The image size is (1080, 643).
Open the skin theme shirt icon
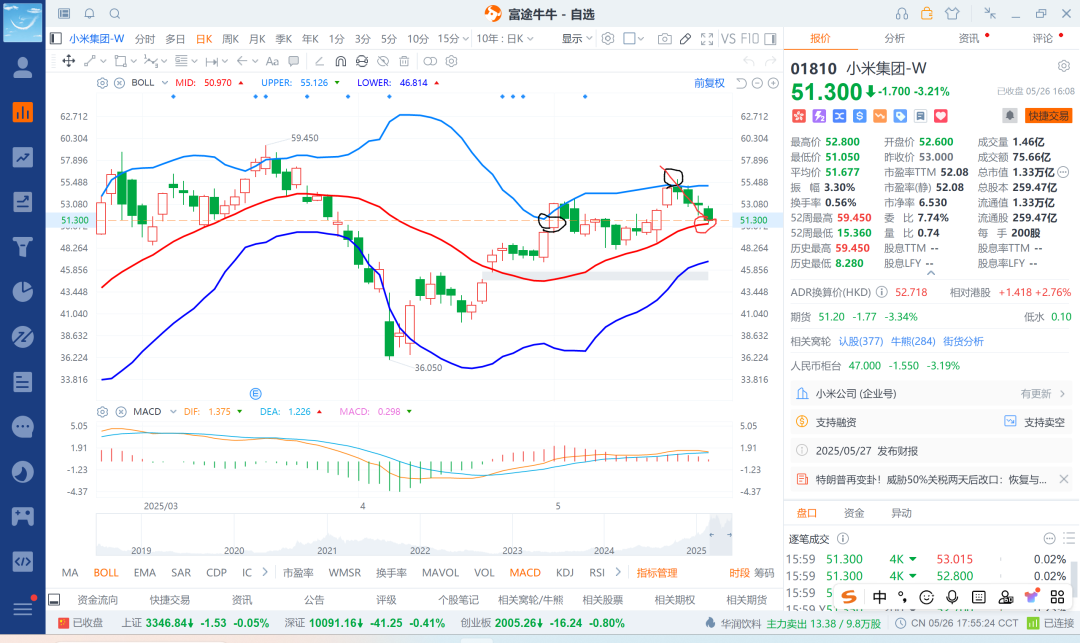[x=952, y=14]
